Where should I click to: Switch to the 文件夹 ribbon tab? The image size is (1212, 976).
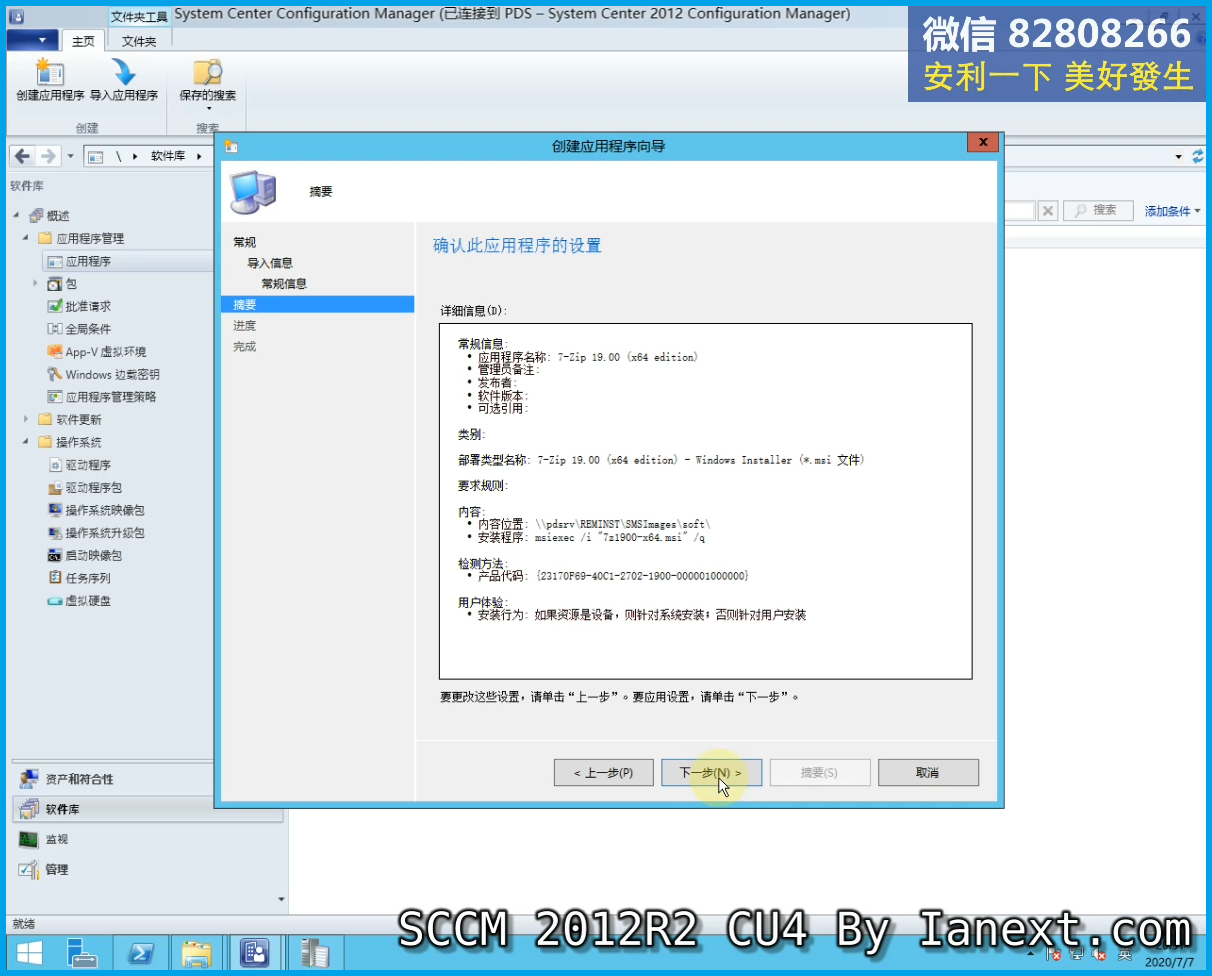click(x=139, y=41)
